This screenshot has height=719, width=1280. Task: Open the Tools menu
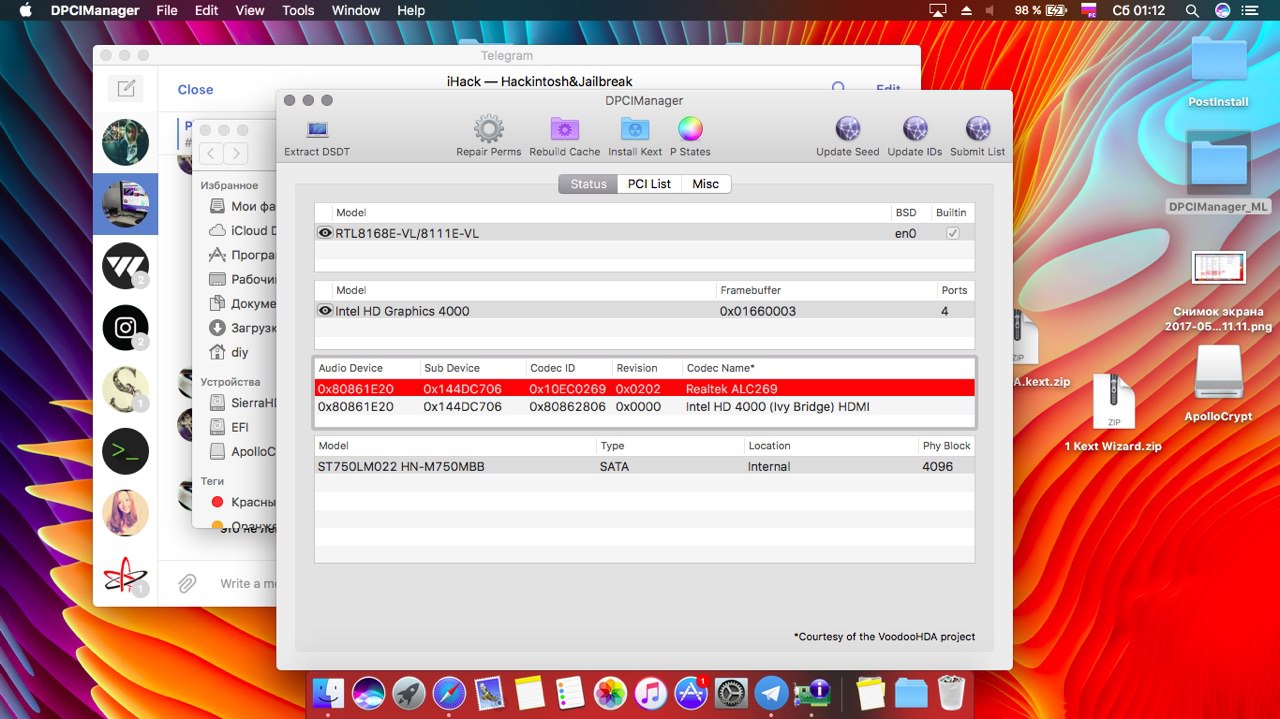coord(298,10)
